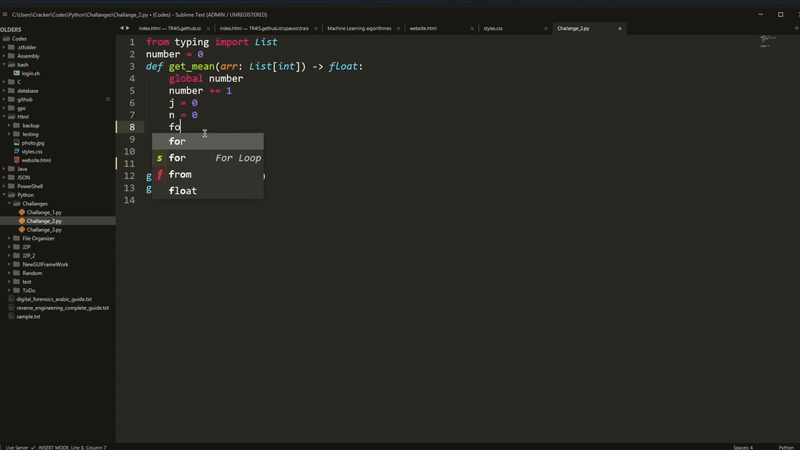This screenshot has height=450, width=800.
Task: Click the sample.txt file icon
Action: (x=11, y=316)
